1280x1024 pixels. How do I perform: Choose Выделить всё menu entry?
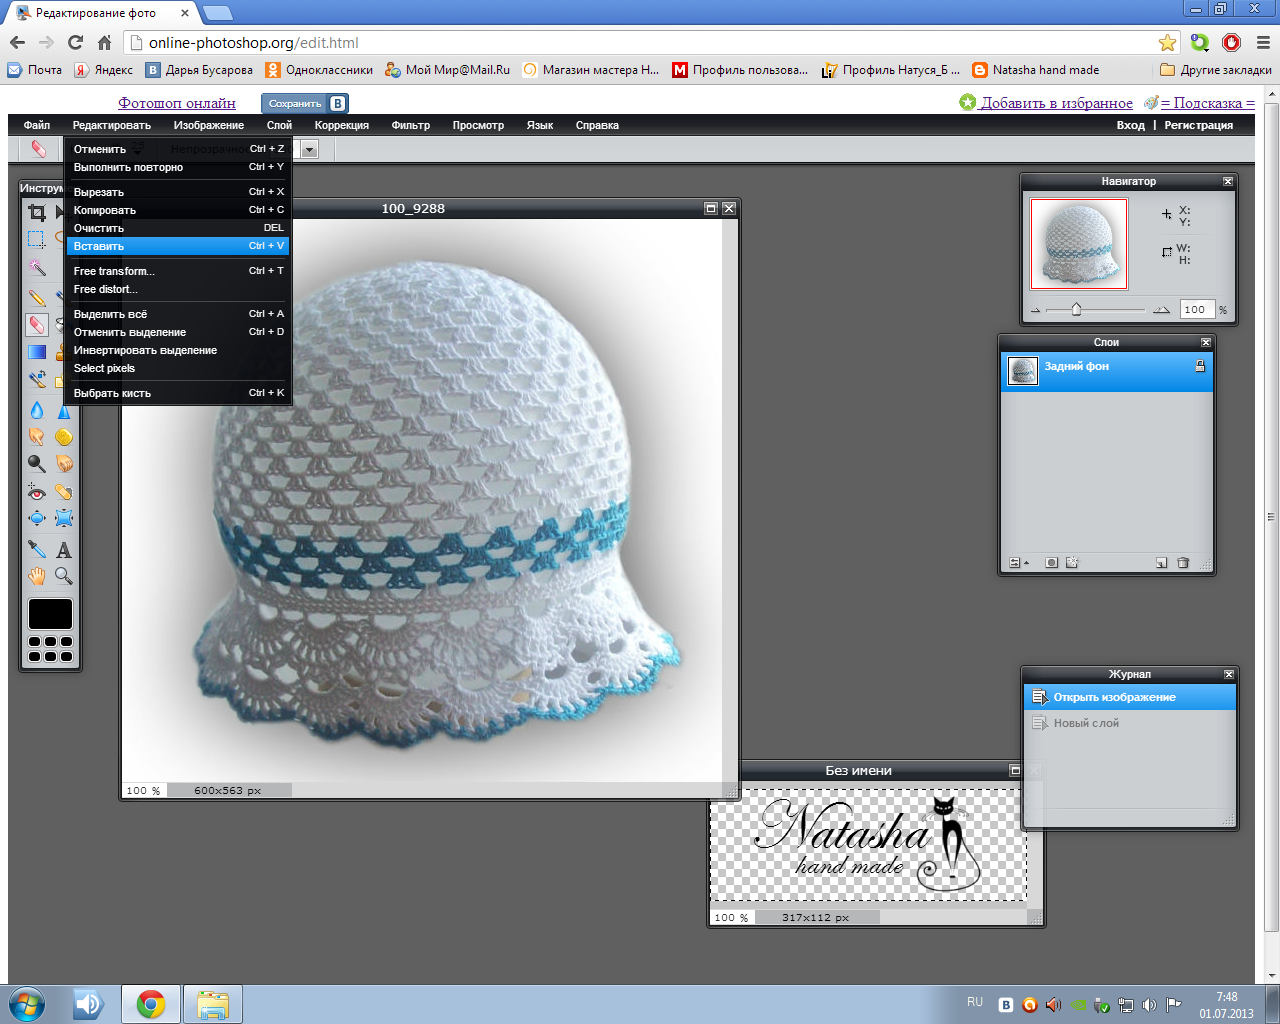pyautogui.click(x=178, y=314)
